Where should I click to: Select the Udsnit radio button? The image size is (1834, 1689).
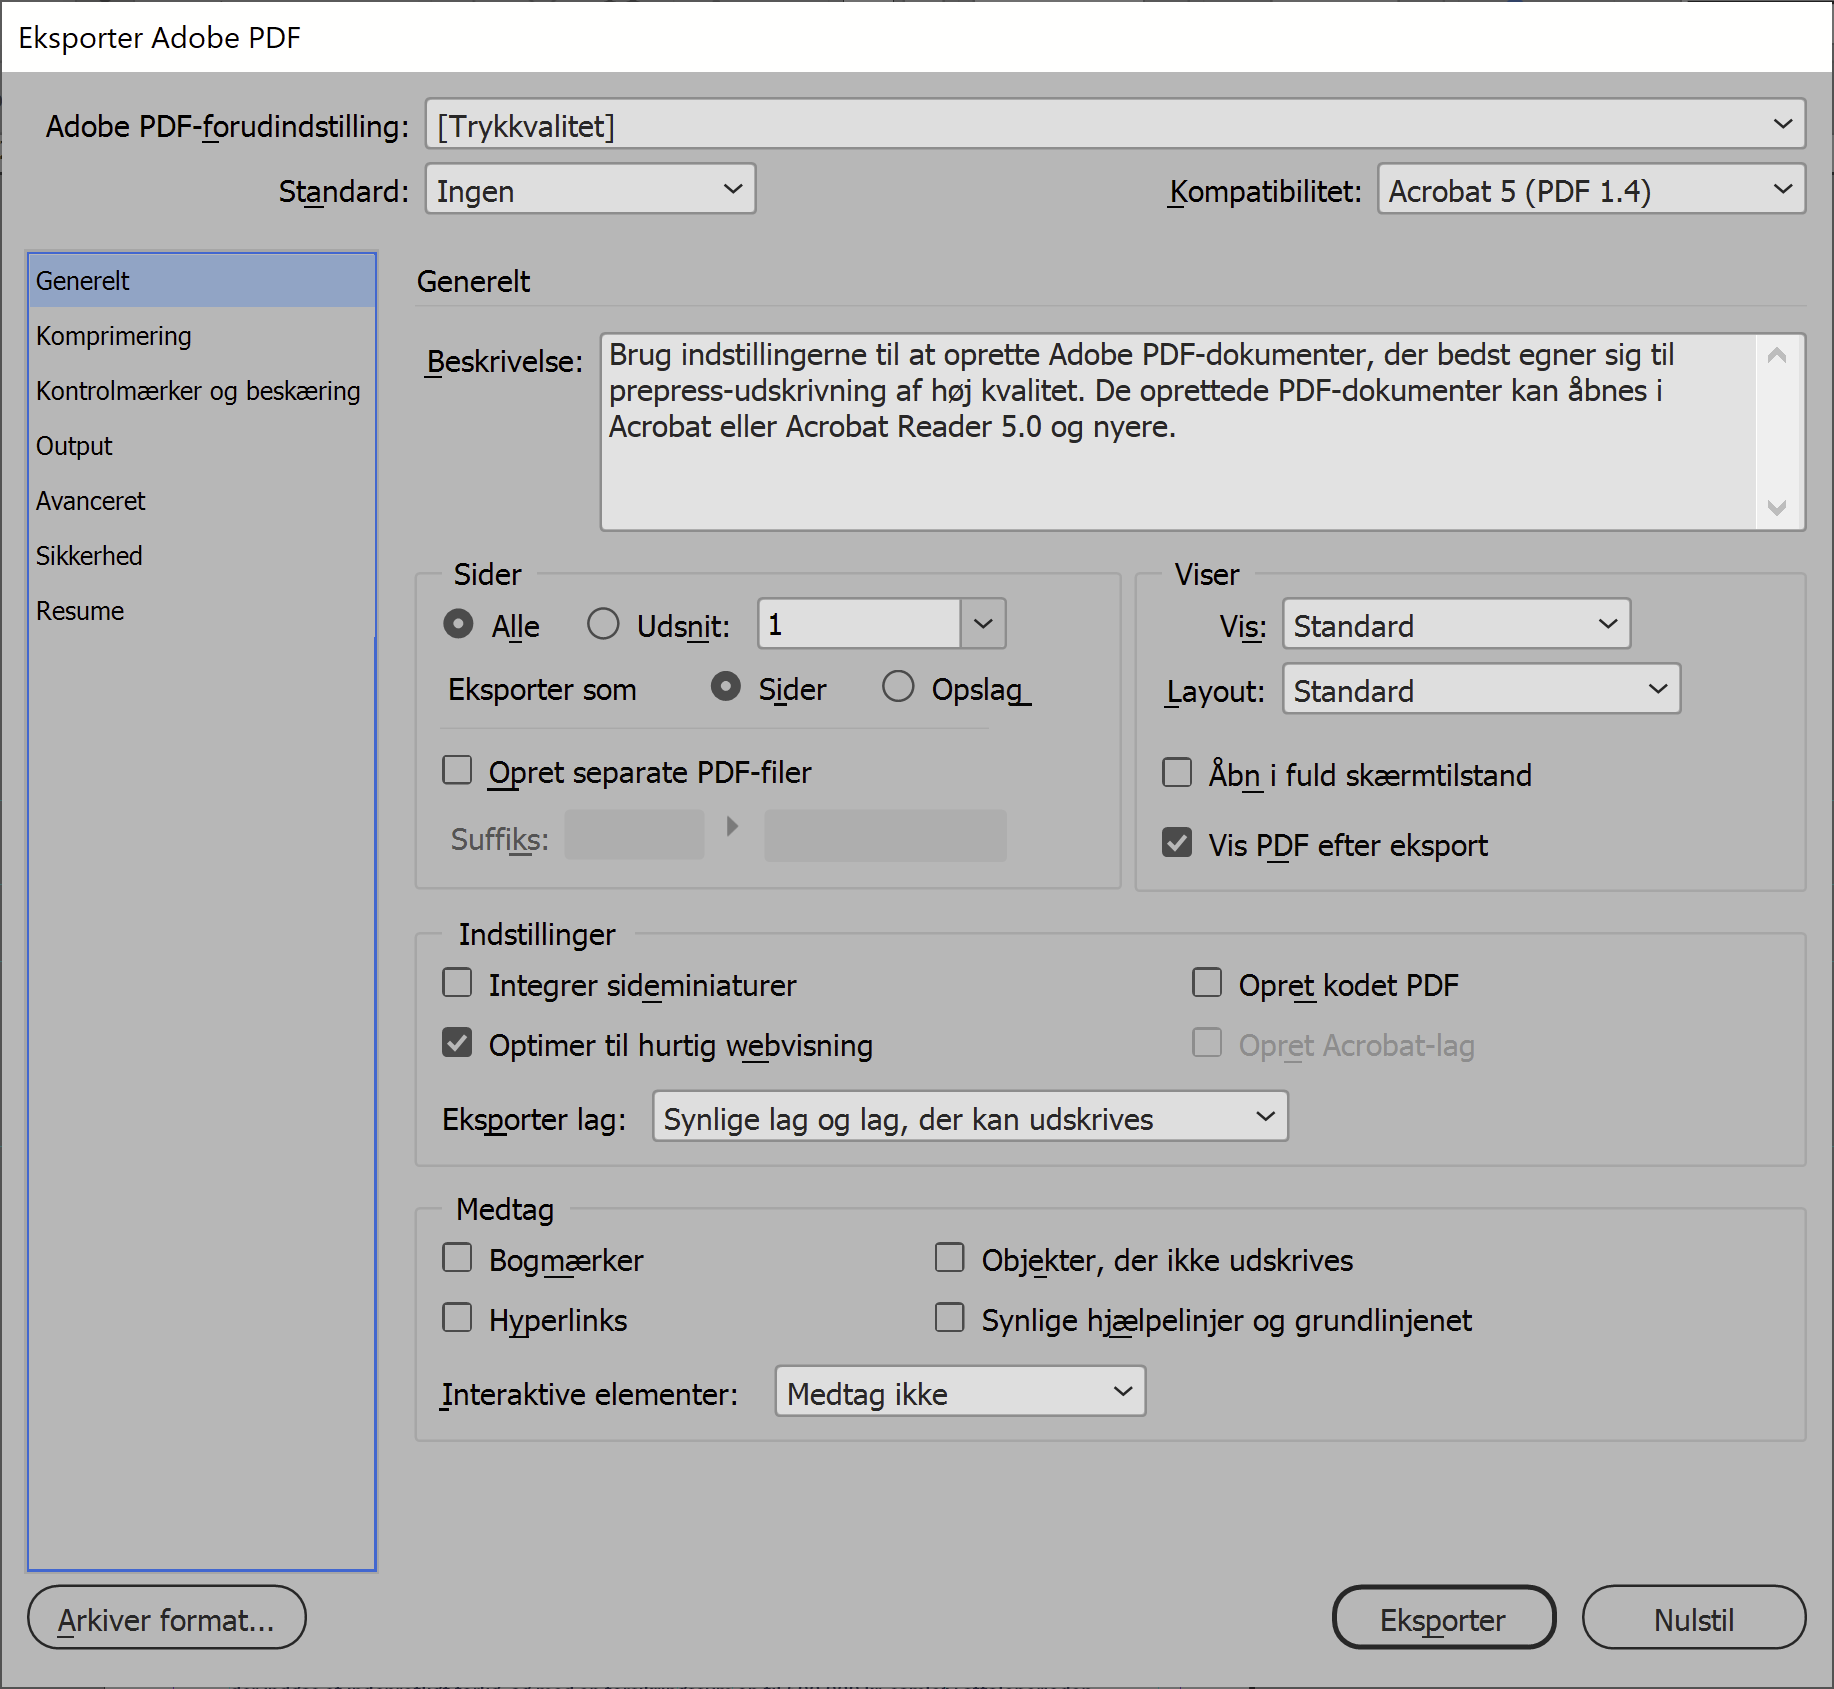pyautogui.click(x=603, y=623)
